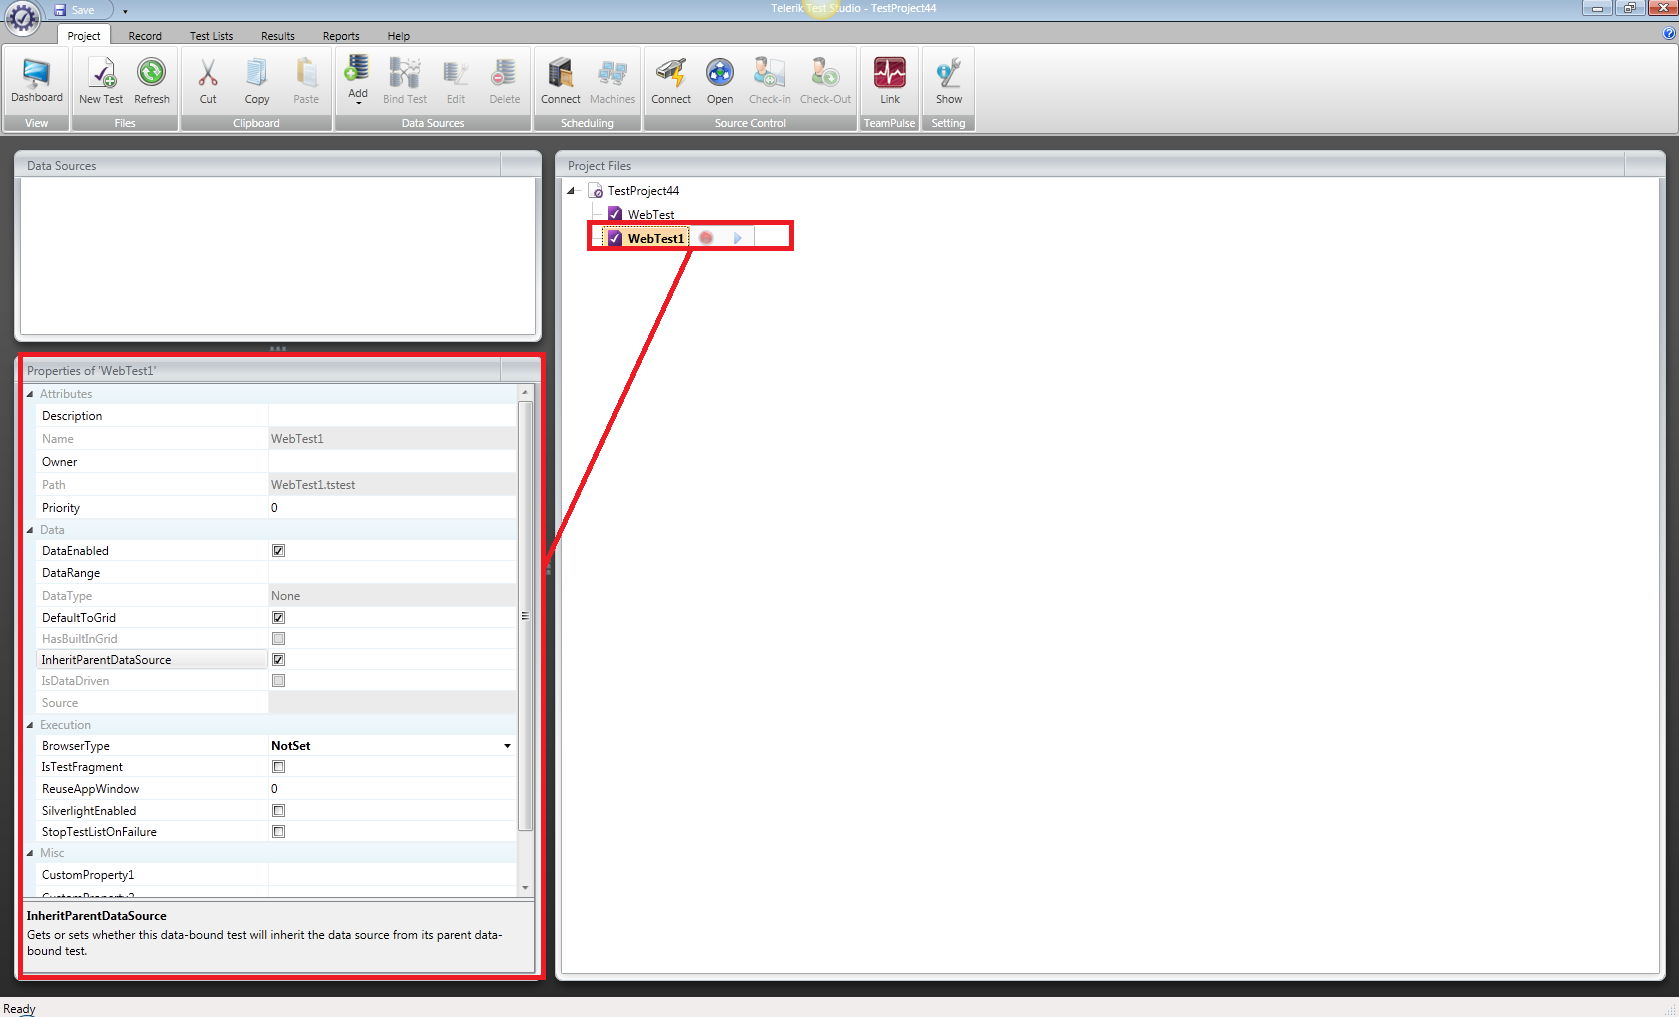Image resolution: width=1679 pixels, height=1017 pixels.
Task: Enable the SilverlightEnabled checkbox
Action: [x=278, y=811]
